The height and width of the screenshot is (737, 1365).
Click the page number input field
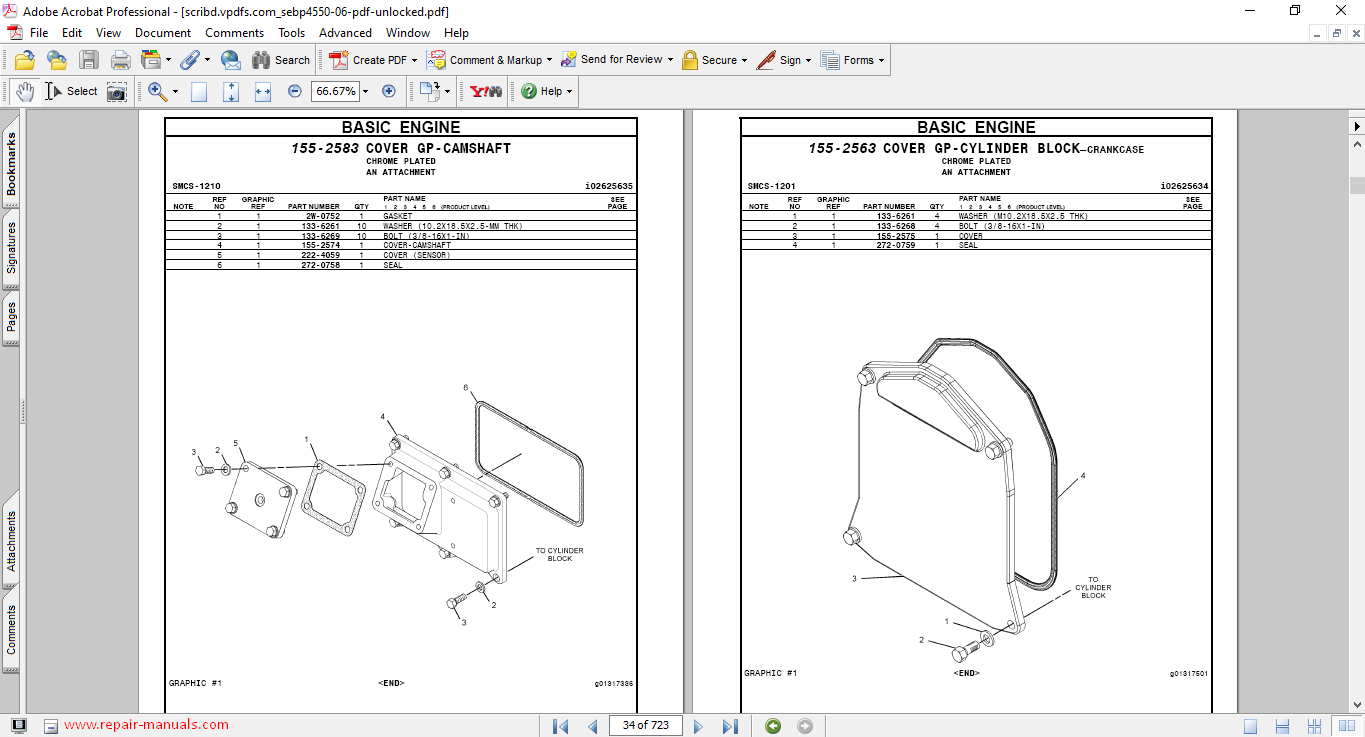[x=645, y=725]
